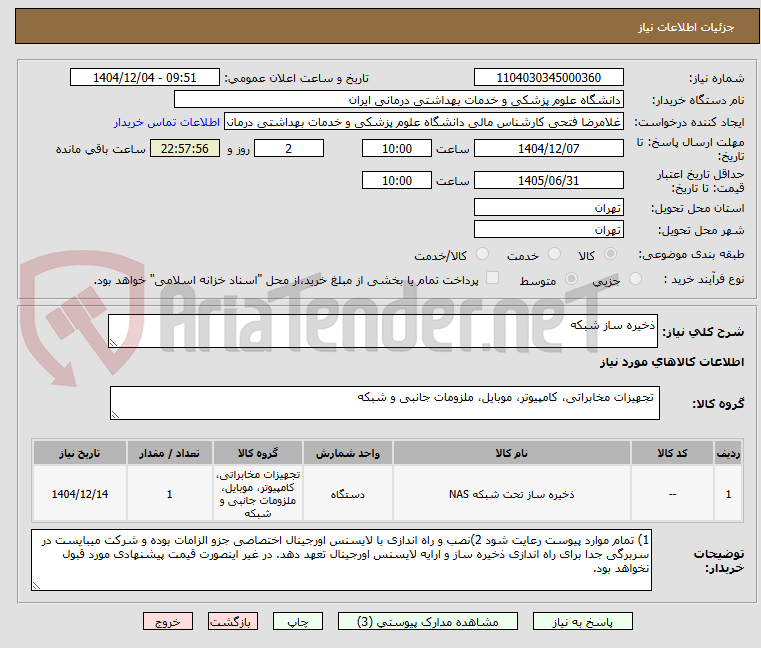The image size is (761, 648).
Task: Click the استان محل تحویل field
Action: pyautogui.click(x=548, y=208)
